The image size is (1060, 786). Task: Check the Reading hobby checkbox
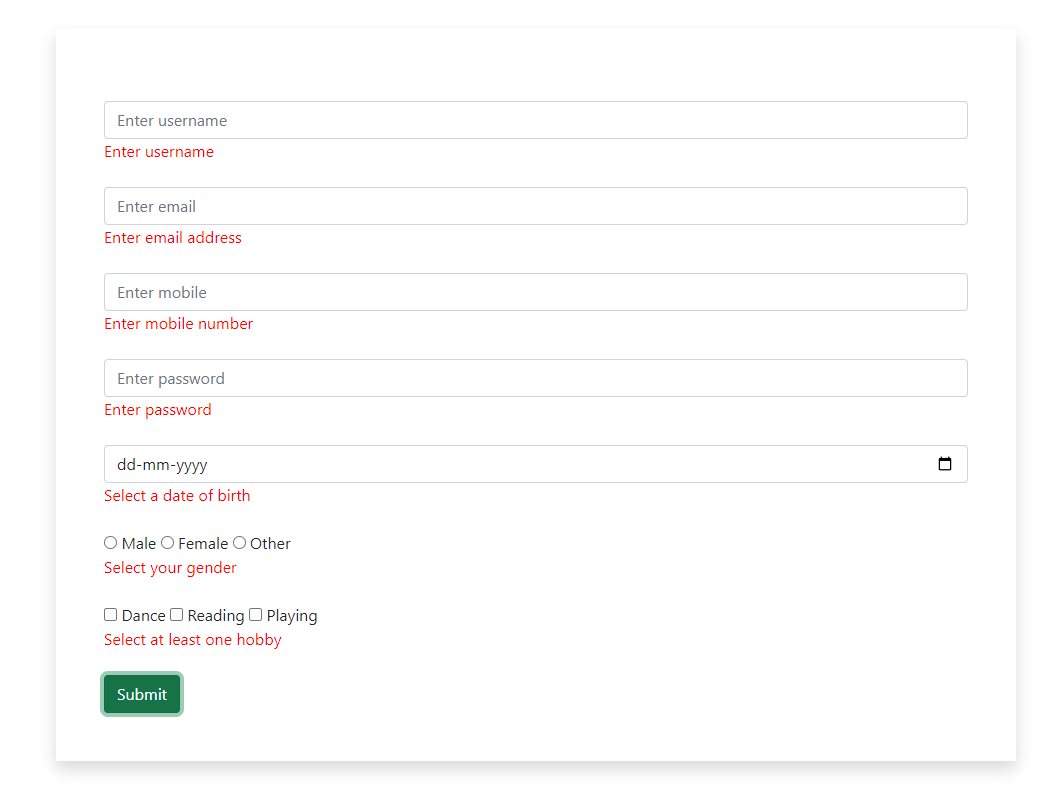coord(176,614)
